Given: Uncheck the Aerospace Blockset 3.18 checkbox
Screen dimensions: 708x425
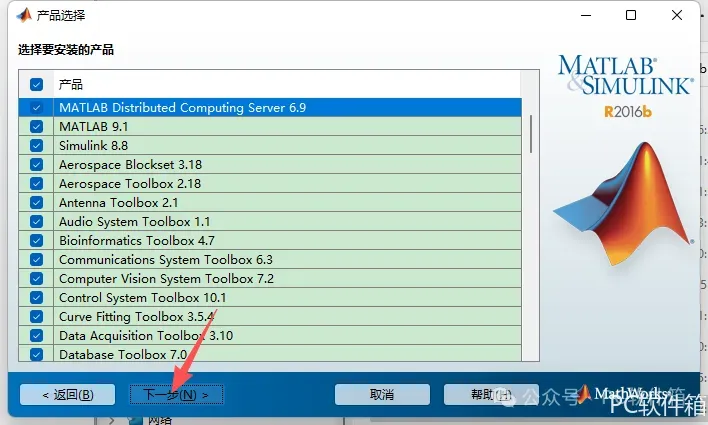Looking at the screenshot, I should tap(37, 164).
